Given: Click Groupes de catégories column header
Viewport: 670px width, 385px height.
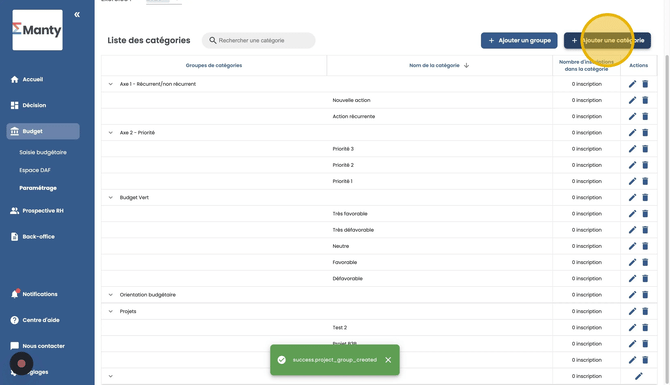Looking at the screenshot, I should [214, 65].
